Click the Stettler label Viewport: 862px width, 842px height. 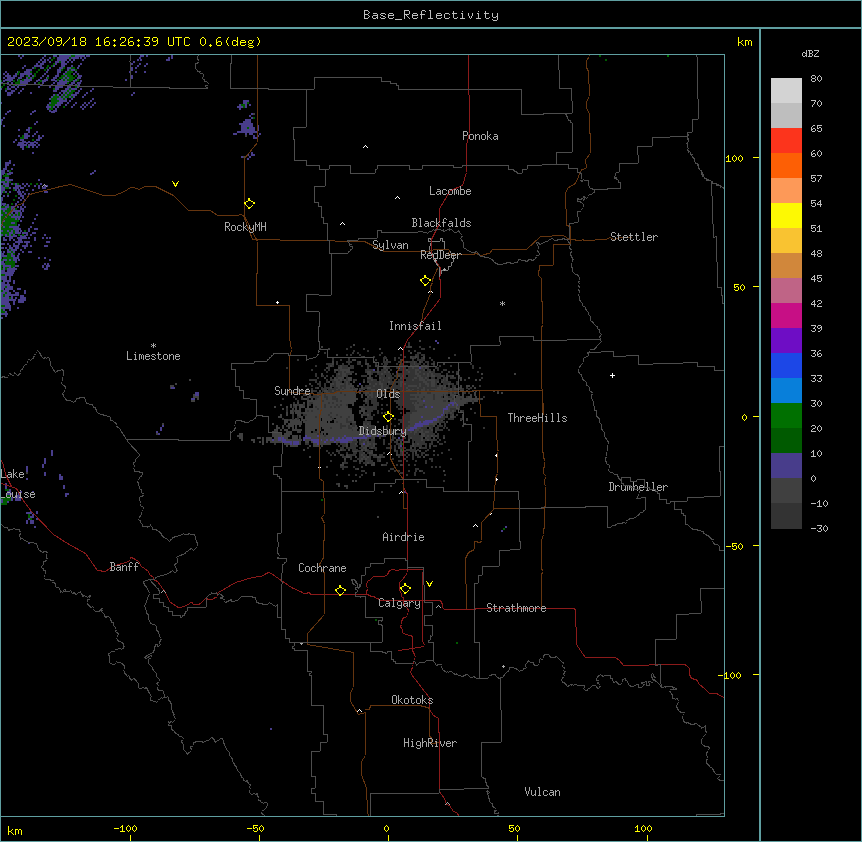point(634,237)
